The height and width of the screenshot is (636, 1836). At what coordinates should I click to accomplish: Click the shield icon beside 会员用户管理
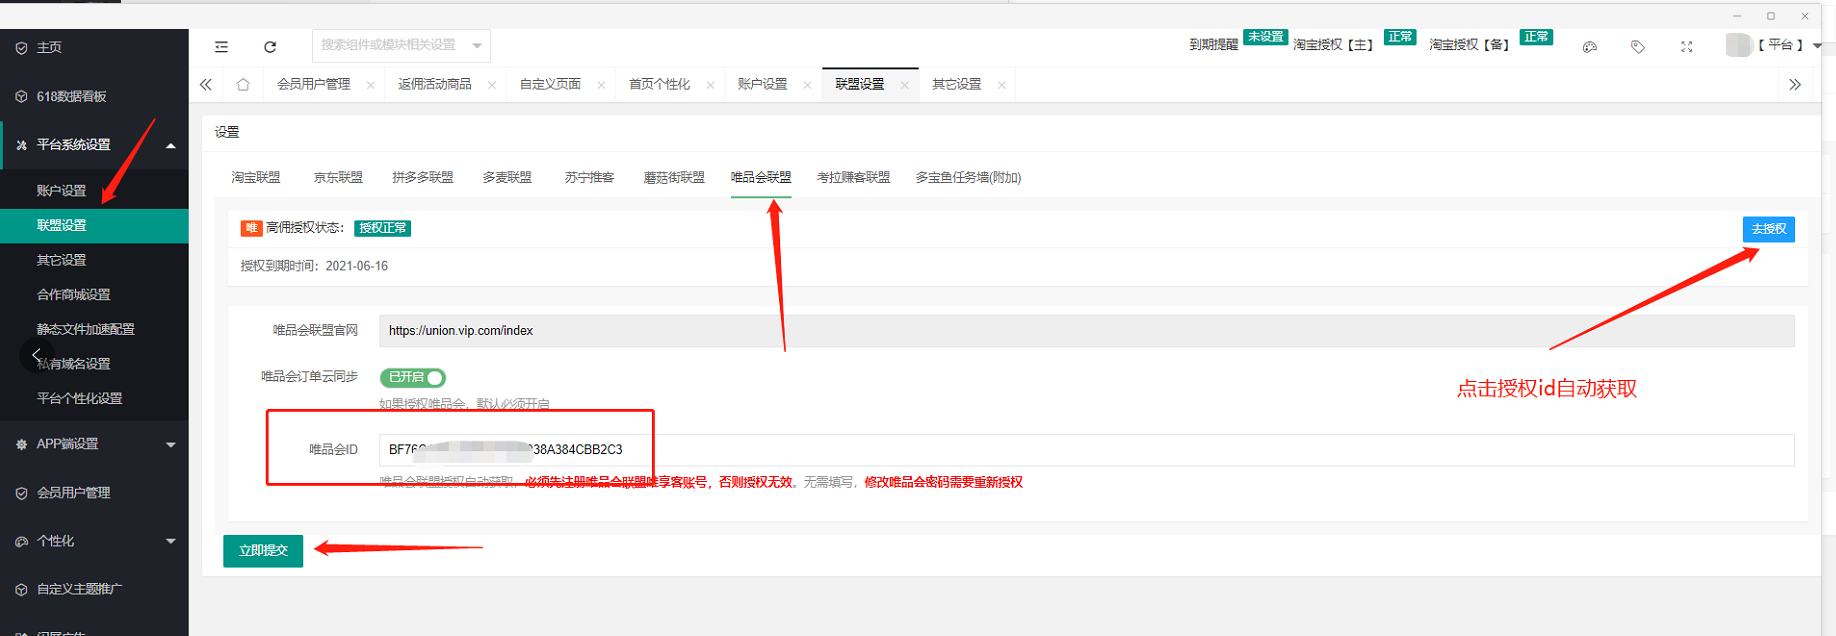(x=21, y=493)
